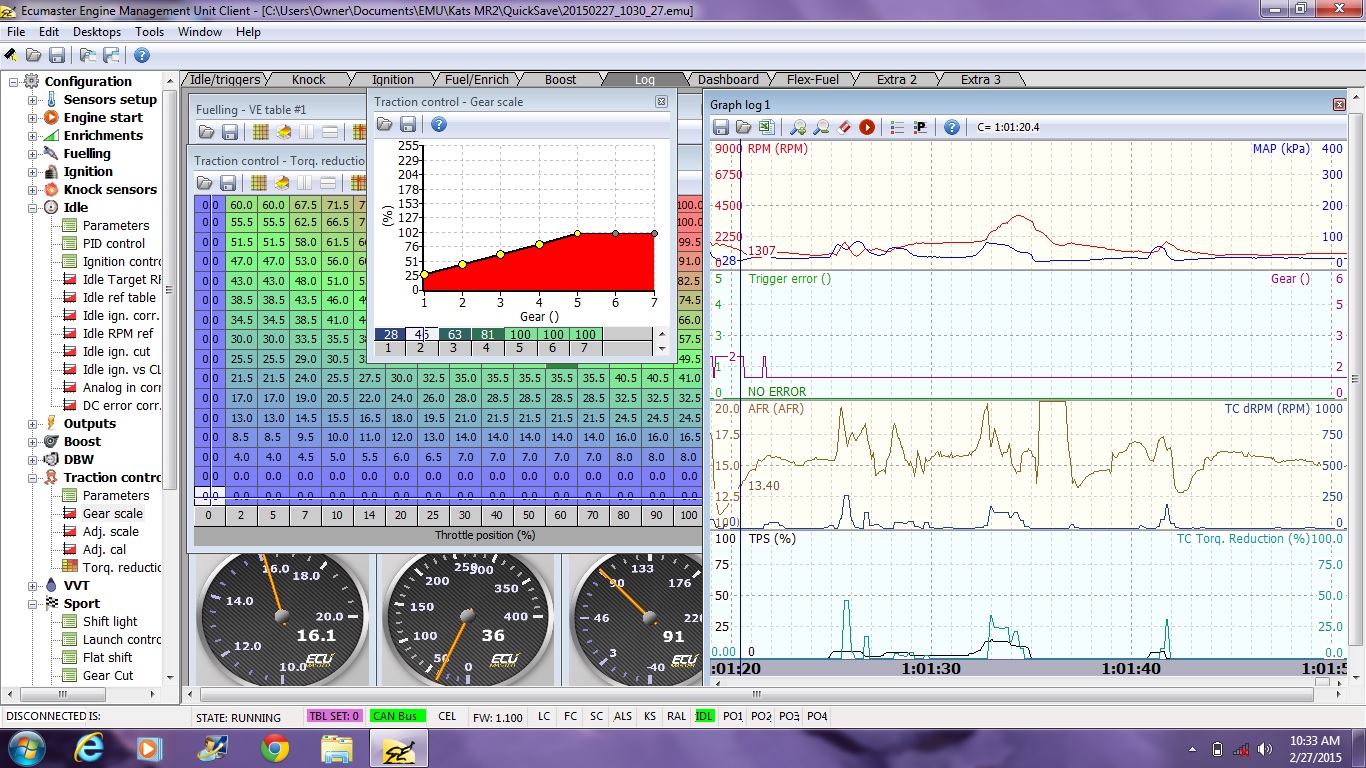Click the CAN Bus status indicator
1366x768 pixels.
(397, 716)
